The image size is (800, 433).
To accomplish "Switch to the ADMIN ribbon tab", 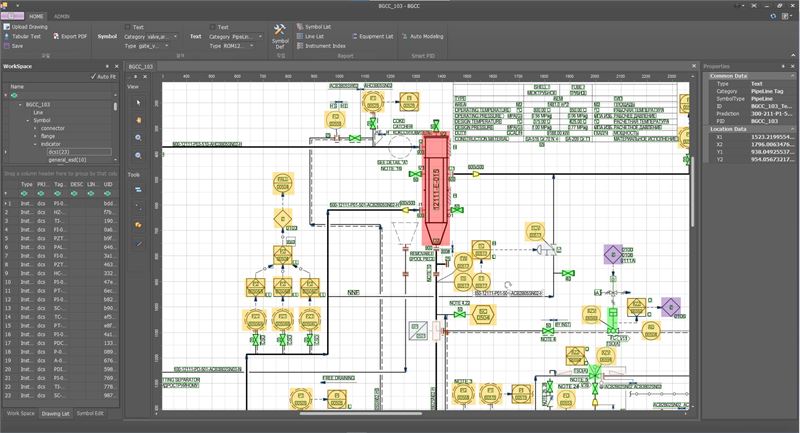I will pos(62,16).
